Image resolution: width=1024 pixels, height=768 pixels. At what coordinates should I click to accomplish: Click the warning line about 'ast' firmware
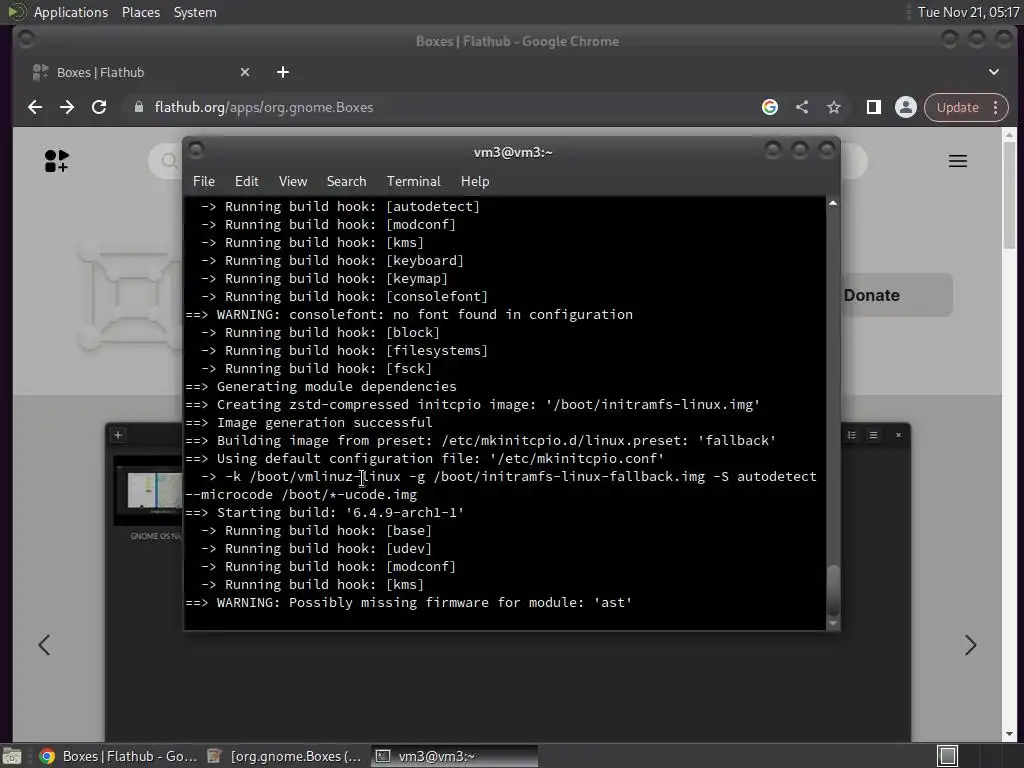tap(409, 603)
